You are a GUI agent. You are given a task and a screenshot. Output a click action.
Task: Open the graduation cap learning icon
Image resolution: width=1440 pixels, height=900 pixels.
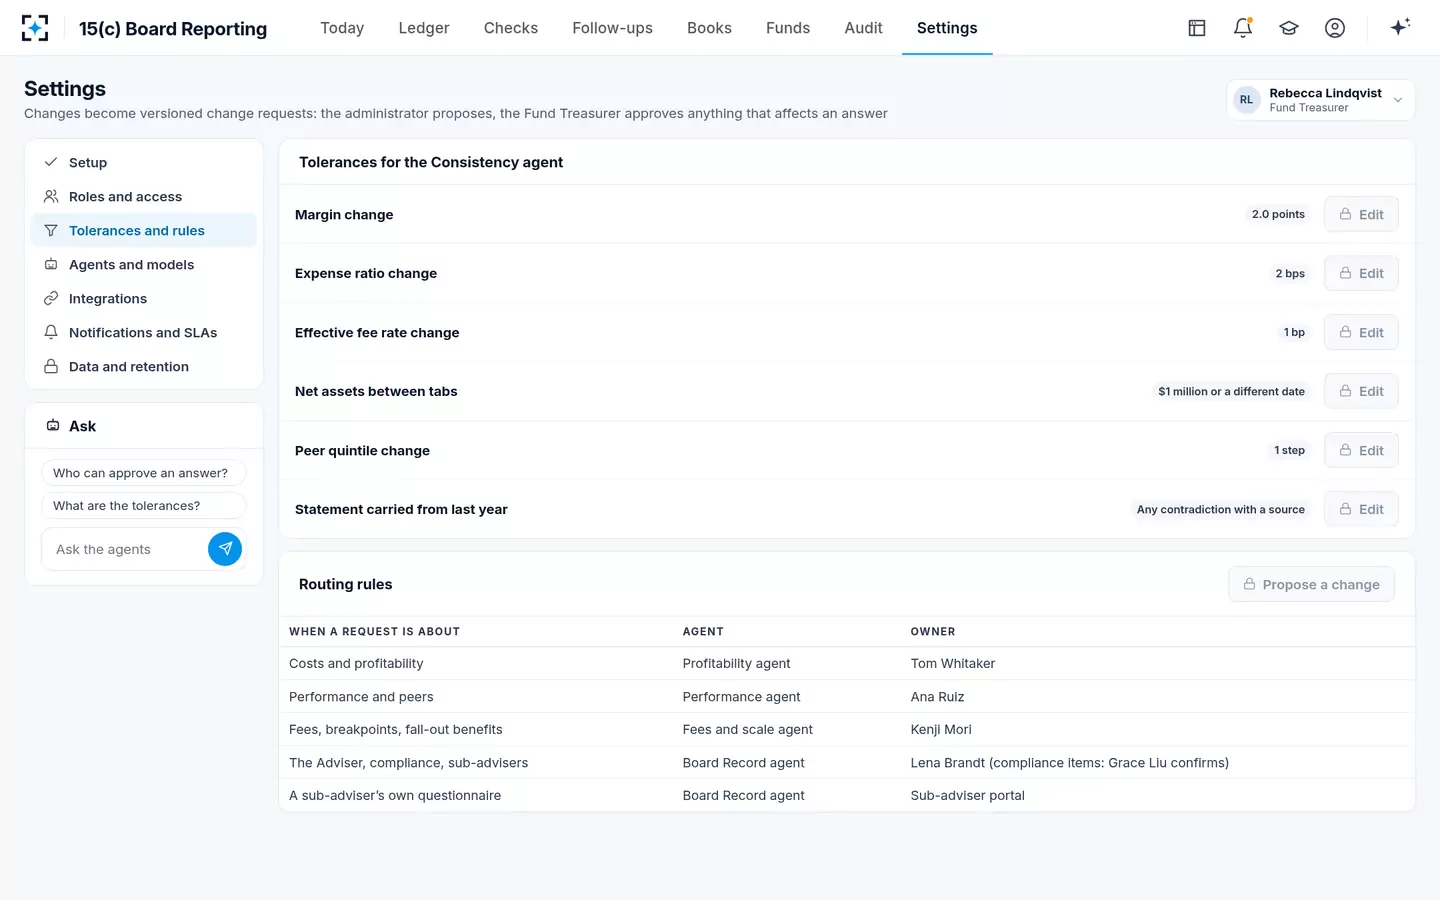pos(1289,28)
